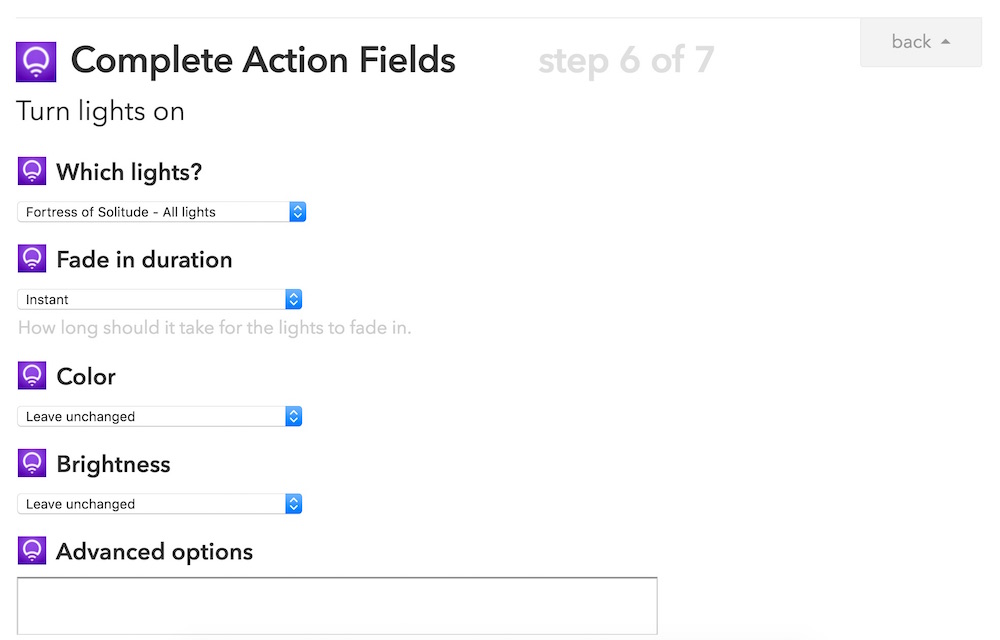Click the LIFX icon beside Brightness
Screen dimensions: 1000x640
[x=32, y=464]
